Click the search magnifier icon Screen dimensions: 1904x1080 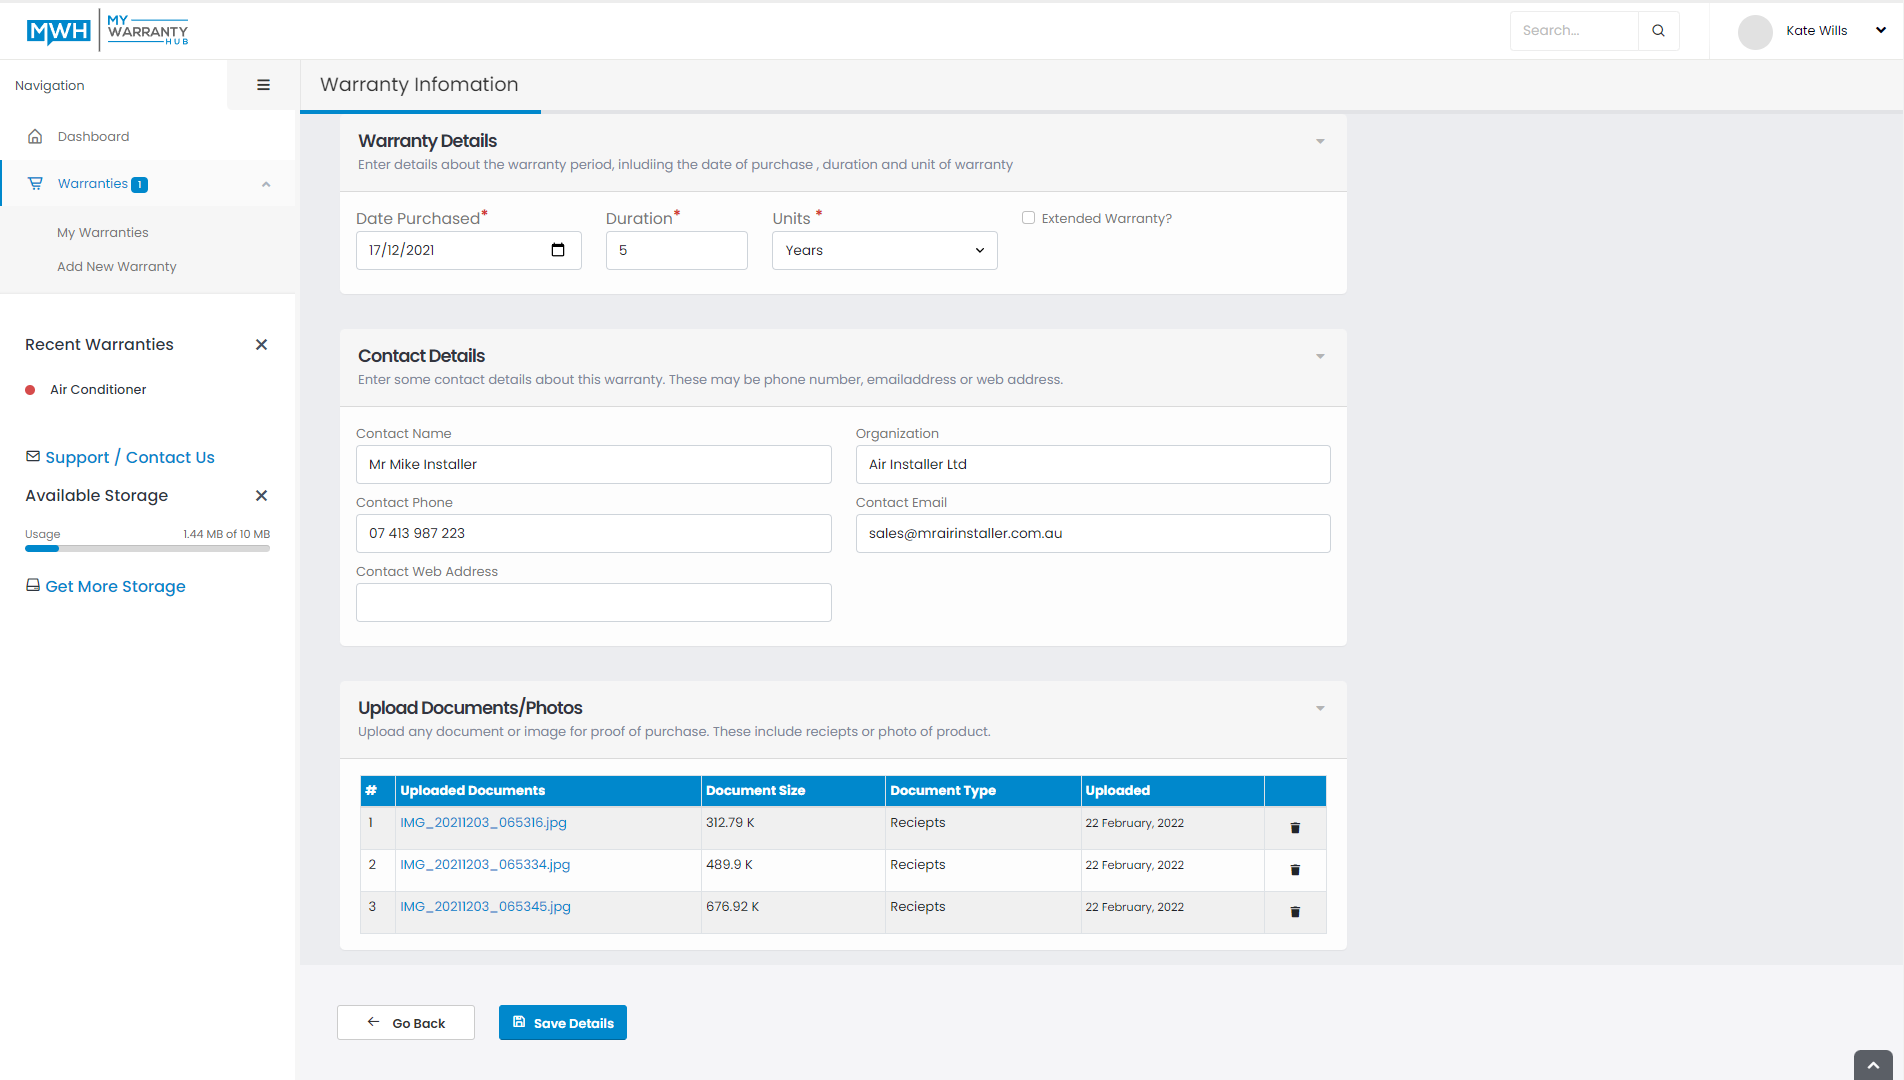coord(1658,31)
